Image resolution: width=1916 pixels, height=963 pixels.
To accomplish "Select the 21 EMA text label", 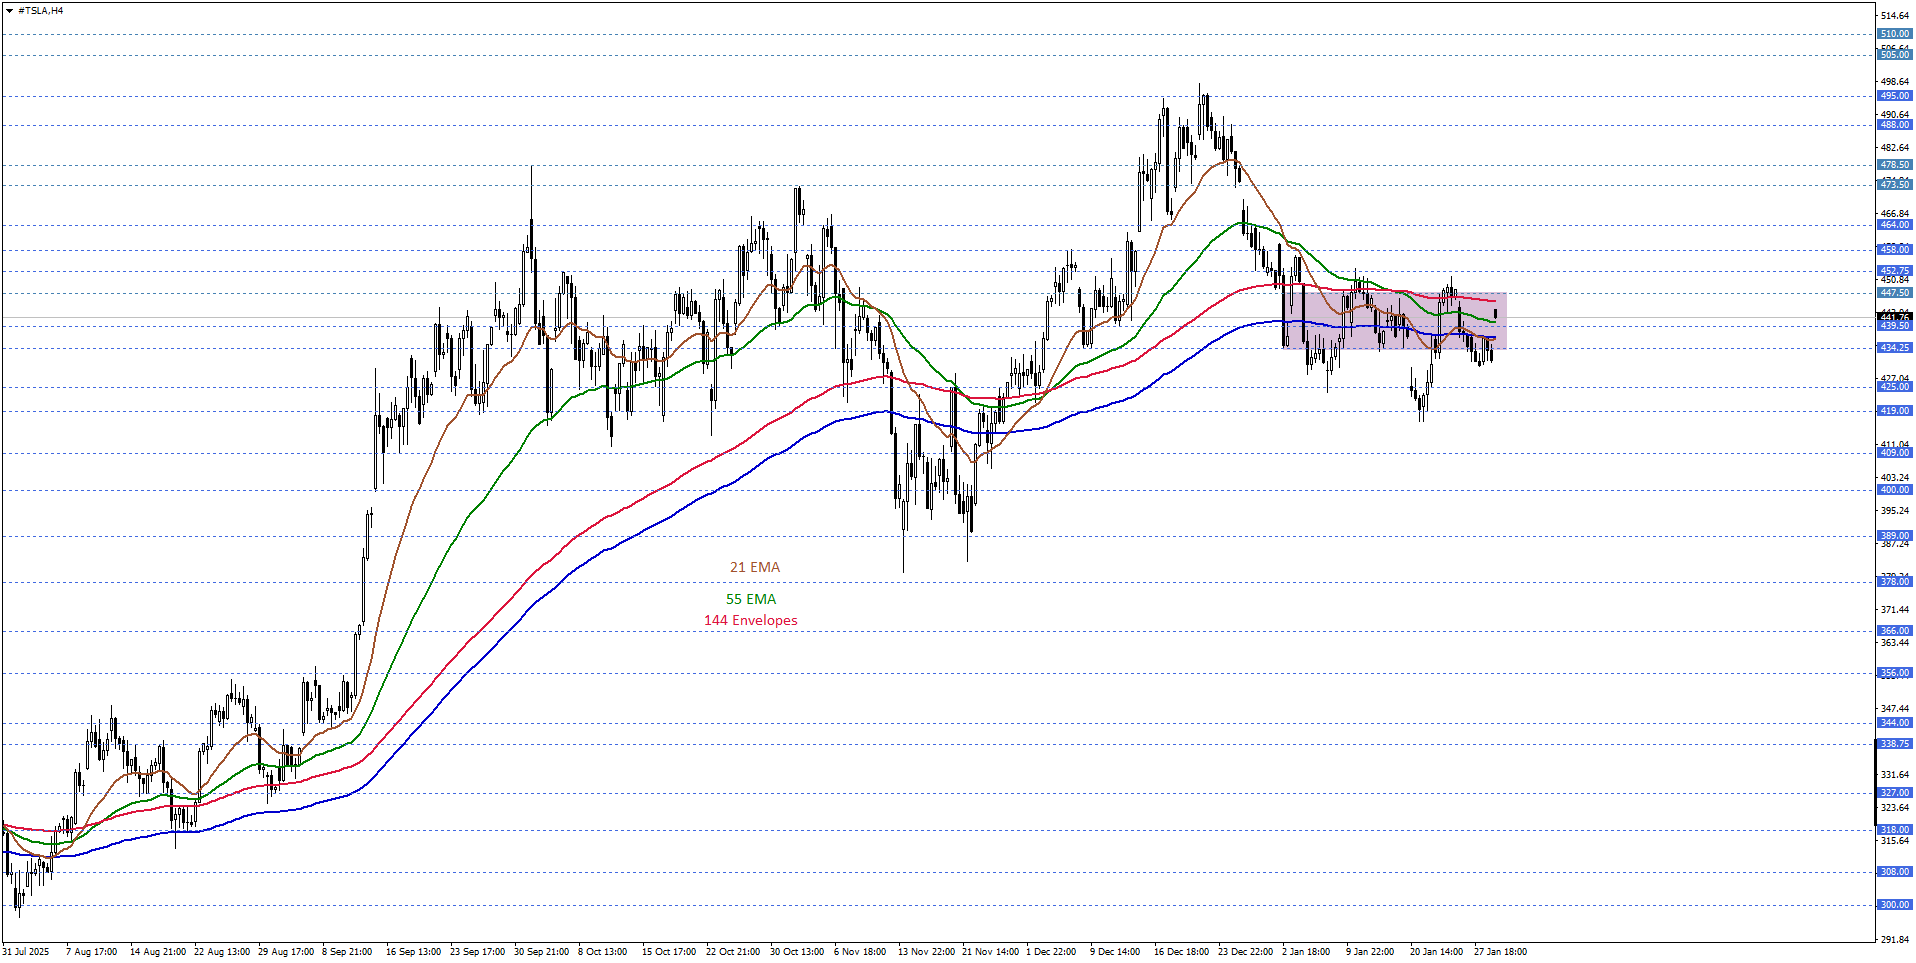I will tap(754, 567).
